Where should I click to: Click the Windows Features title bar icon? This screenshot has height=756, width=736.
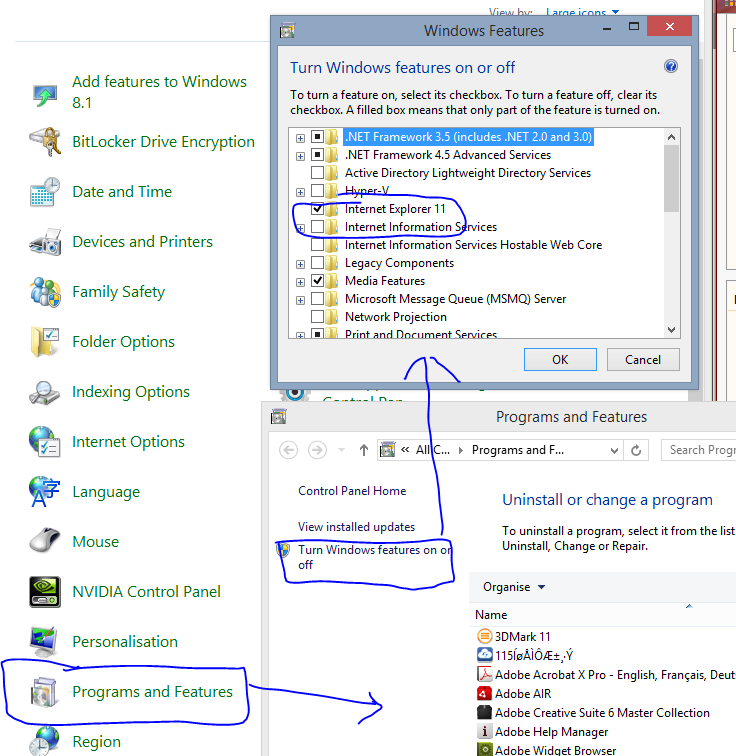coord(287,31)
